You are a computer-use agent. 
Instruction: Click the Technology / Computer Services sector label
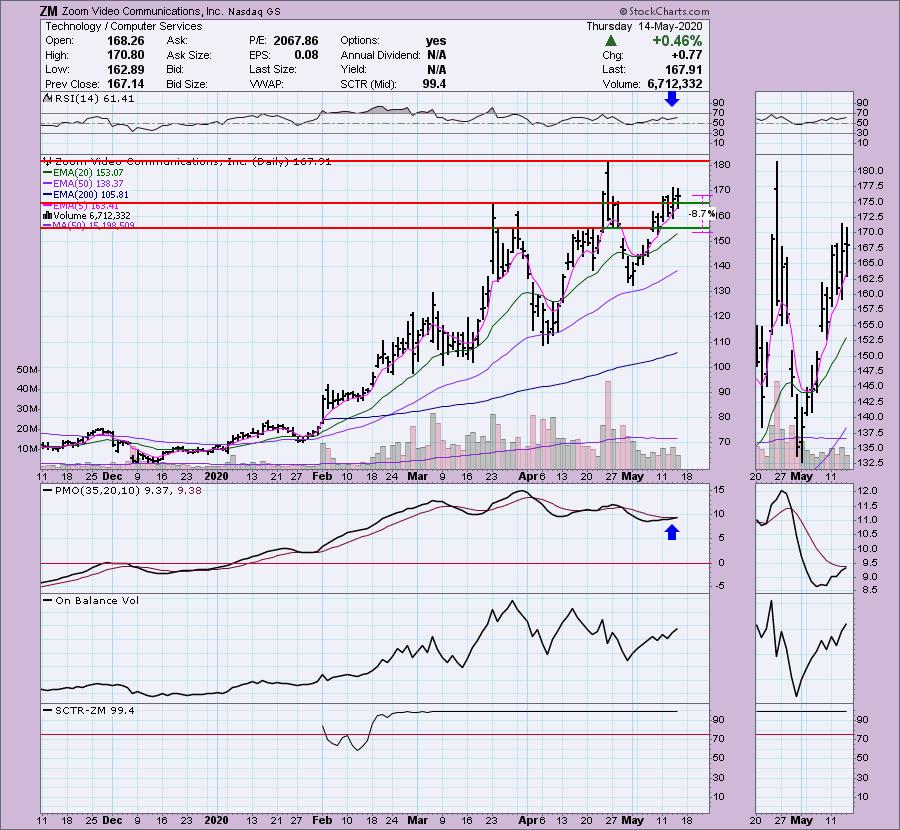pos(123,26)
